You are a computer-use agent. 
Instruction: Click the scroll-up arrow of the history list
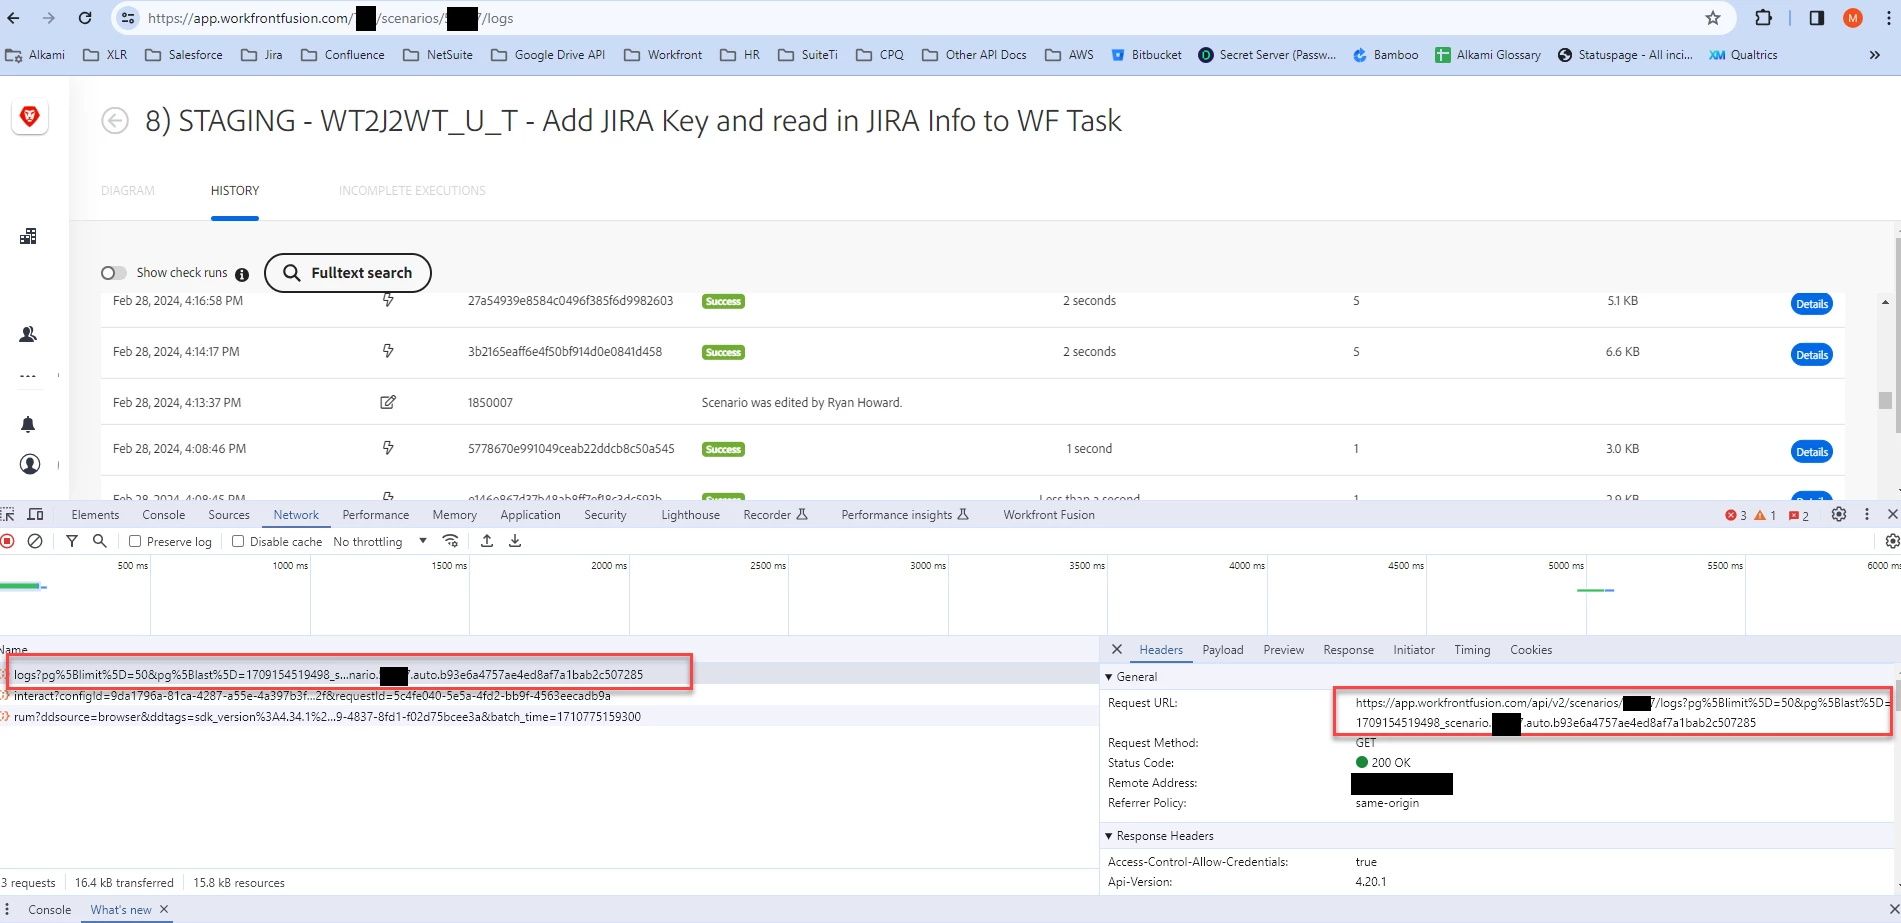(x=1885, y=302)
